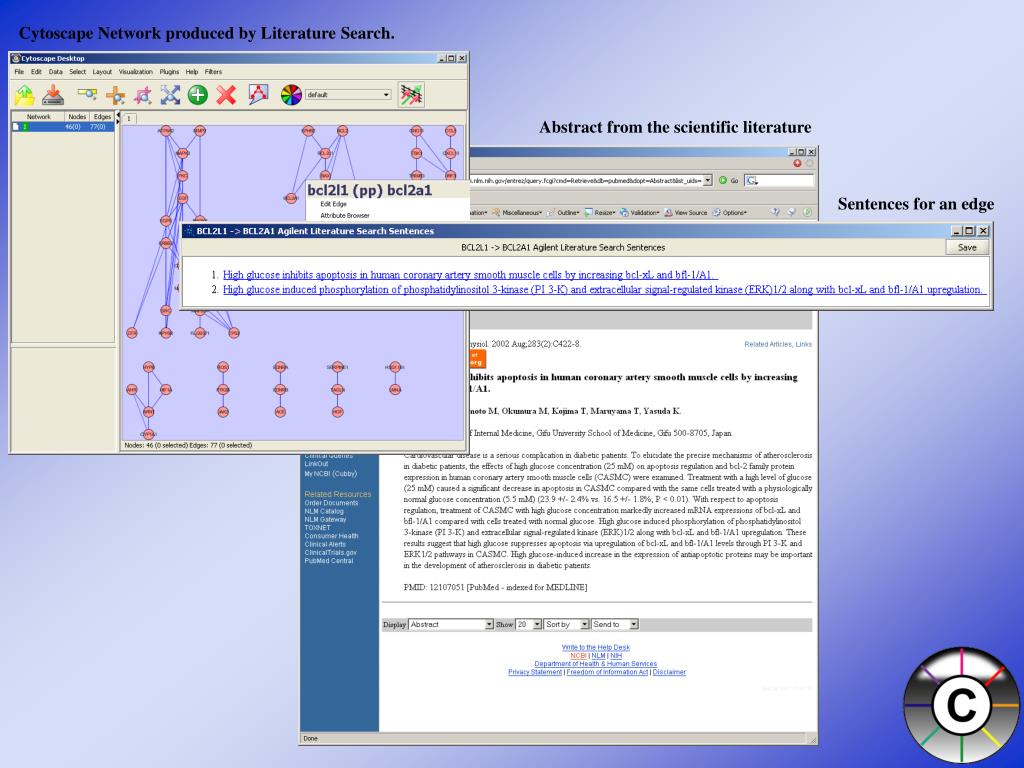Open the Resize toolbar menu in the browser
Image resolution: width=1024 pixels, height=768 pixels.
[x=600, y=212]
